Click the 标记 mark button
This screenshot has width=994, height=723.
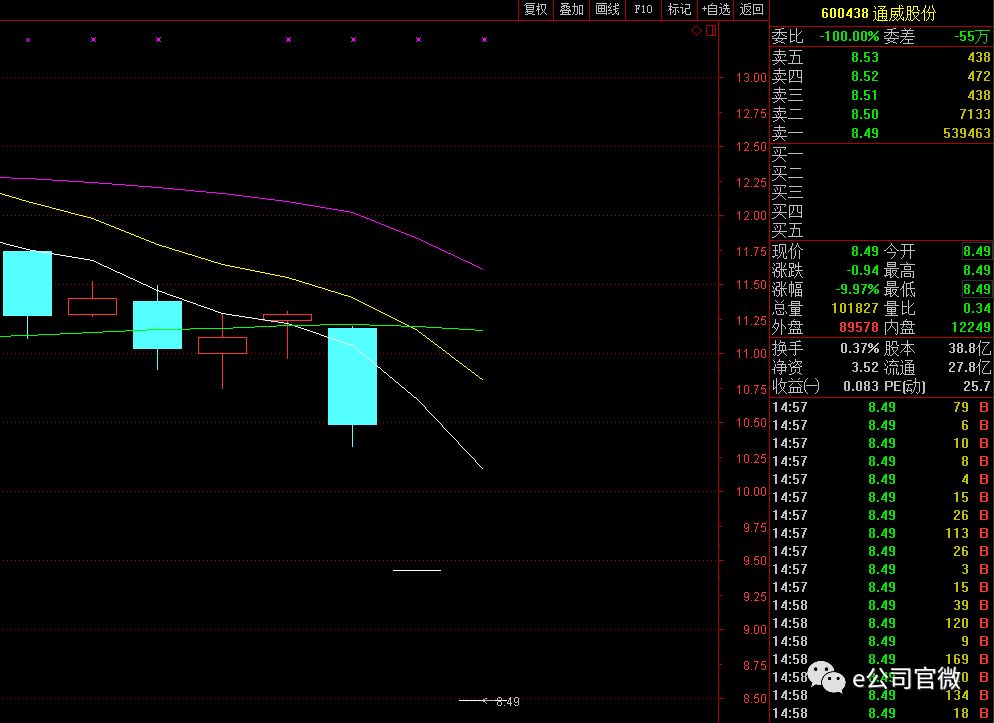(x=679, y=9)
